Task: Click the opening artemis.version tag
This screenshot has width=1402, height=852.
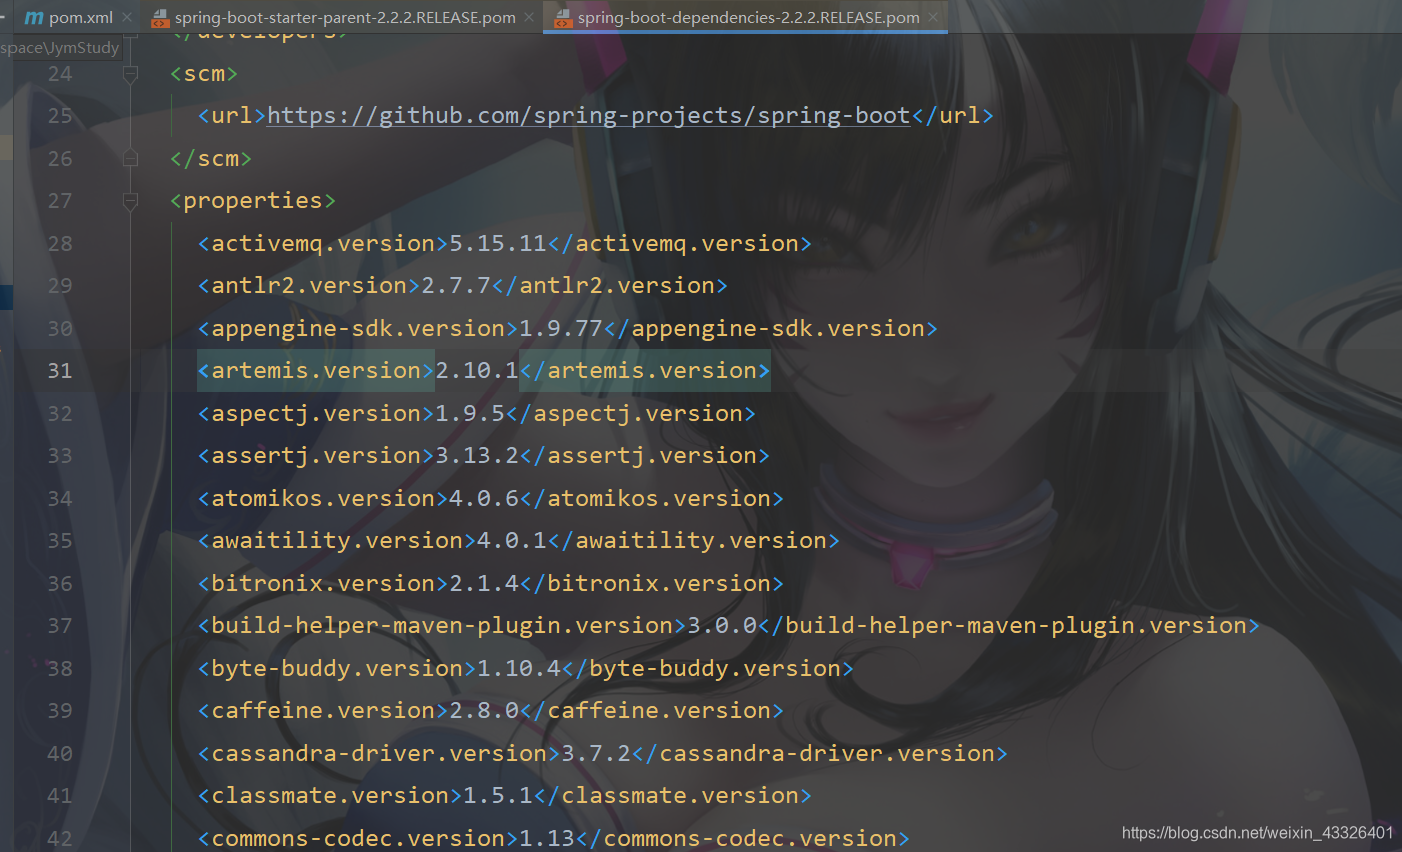Action: pyautogui.click(x=316, y=371)
